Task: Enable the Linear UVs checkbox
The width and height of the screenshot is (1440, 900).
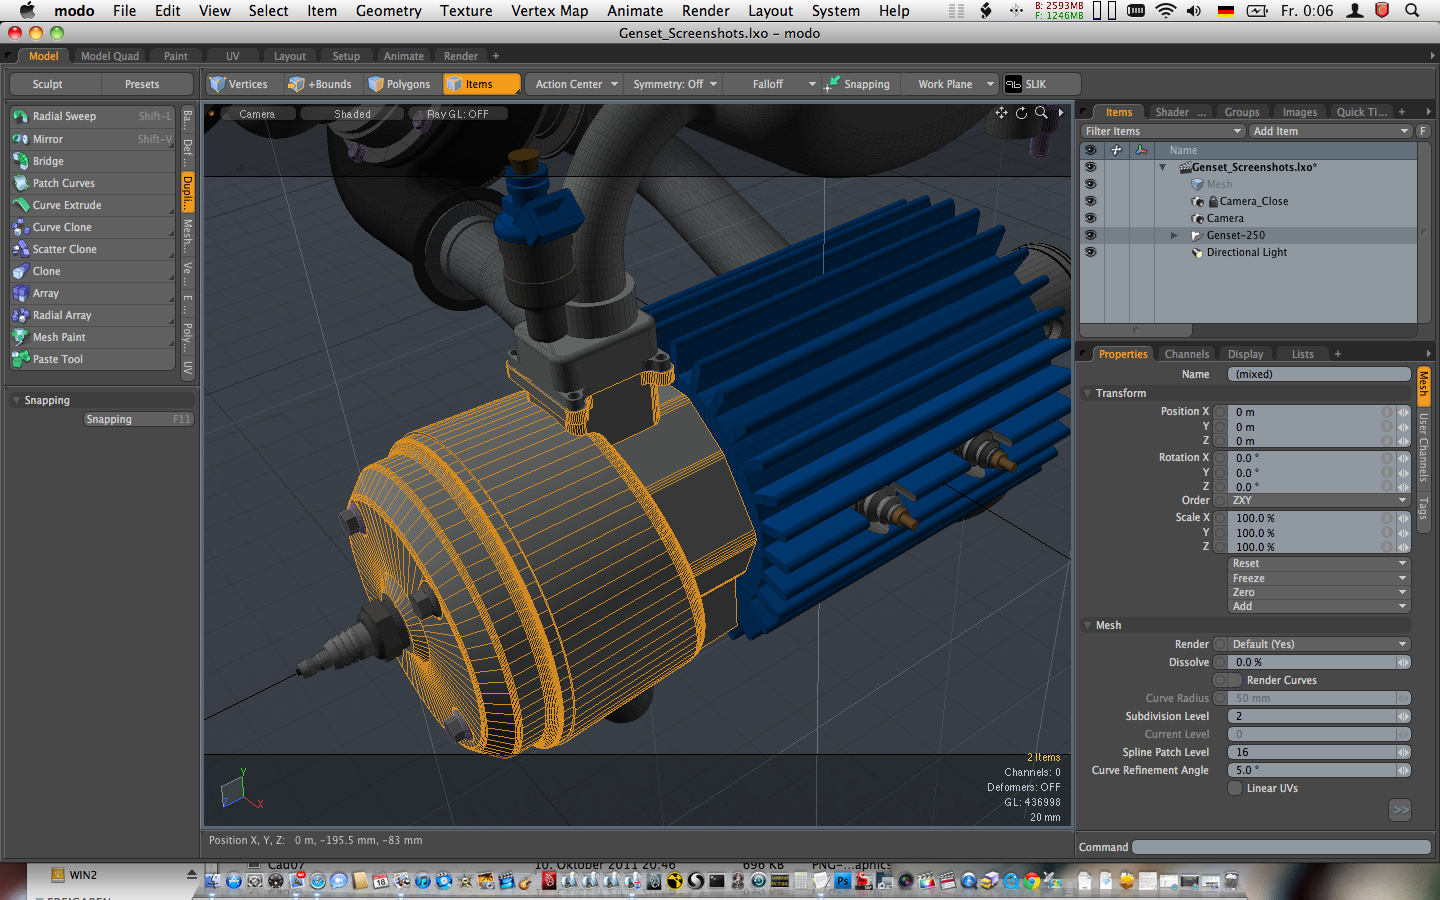Action: pyautogui.click(x=1235, y=788)
